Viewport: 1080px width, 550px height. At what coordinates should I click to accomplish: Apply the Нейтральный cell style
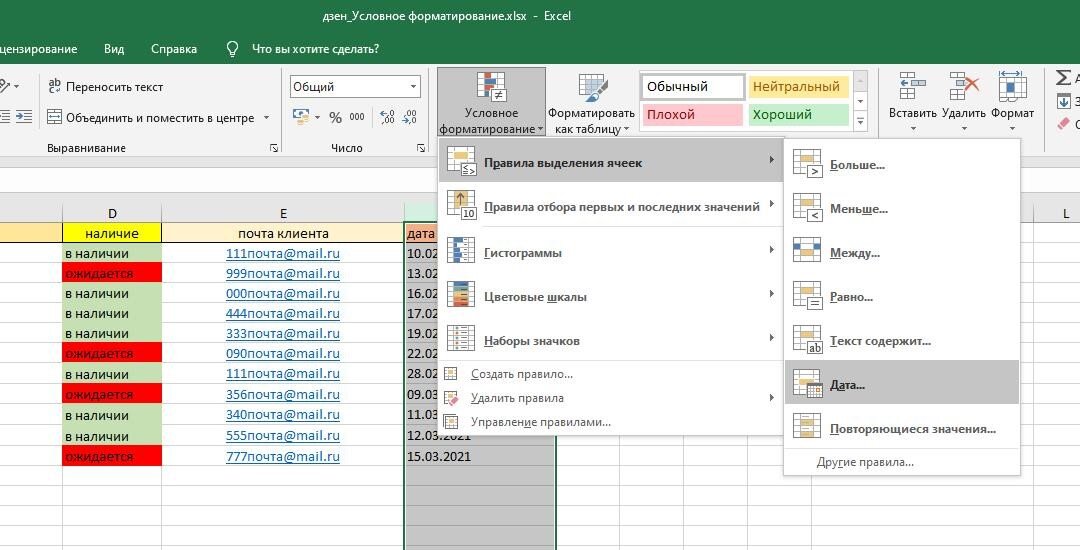point(798,87)
